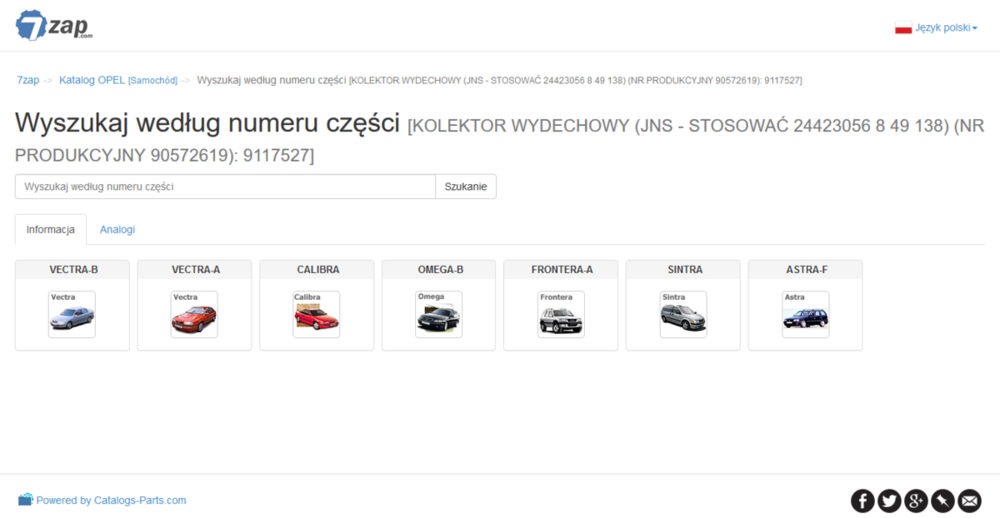Click the Polish flag icon
Image resolution: width=1000 pixels, height=518 pixels.
(x=903, y=28)
